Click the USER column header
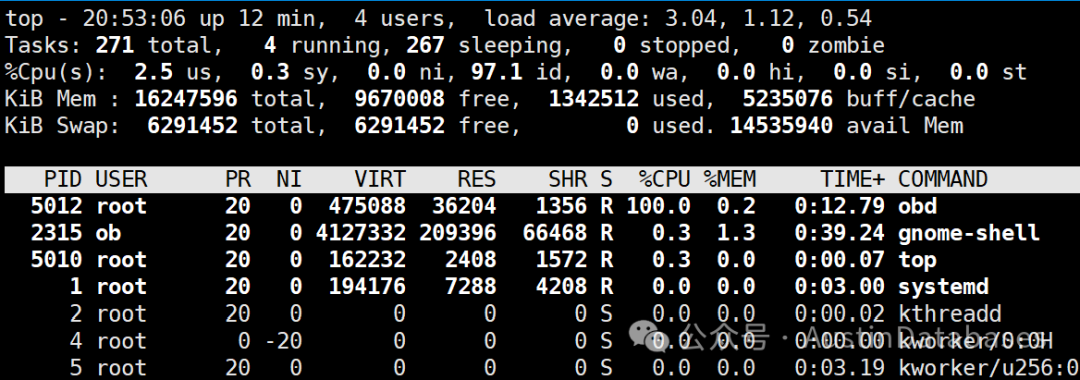The width and height of the screenshot is (1080, 380). coord(121,180)
